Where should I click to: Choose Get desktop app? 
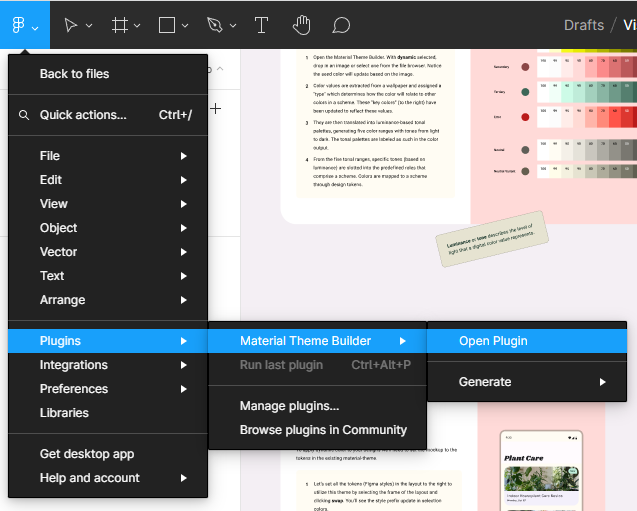point(108,454)
